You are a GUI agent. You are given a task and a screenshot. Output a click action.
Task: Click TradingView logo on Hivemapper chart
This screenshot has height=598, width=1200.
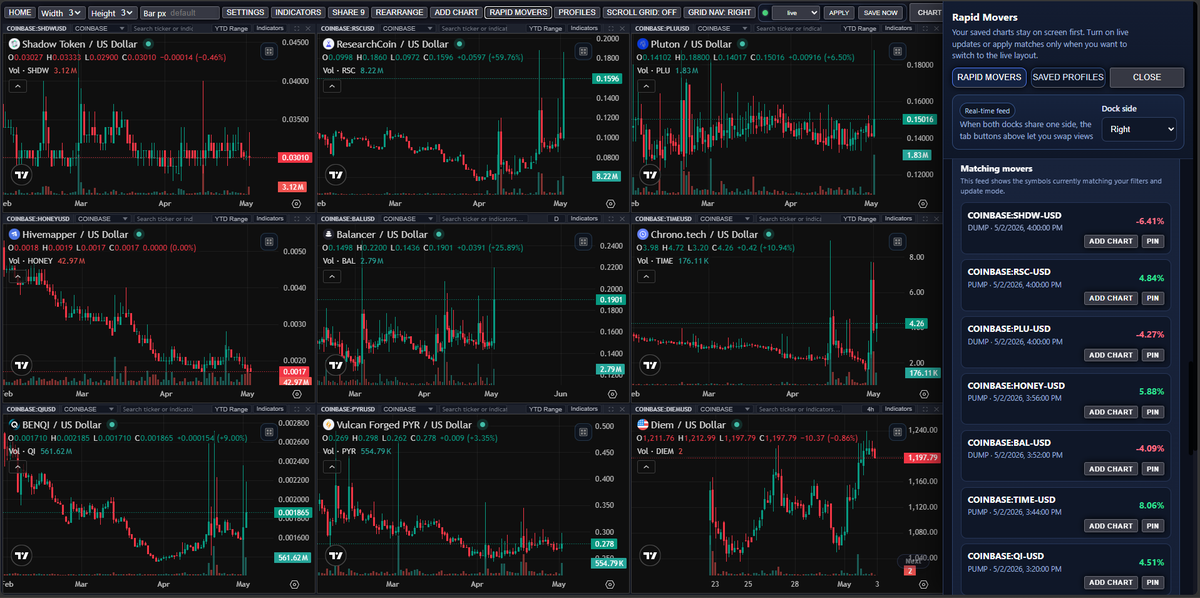pos(21,366)
